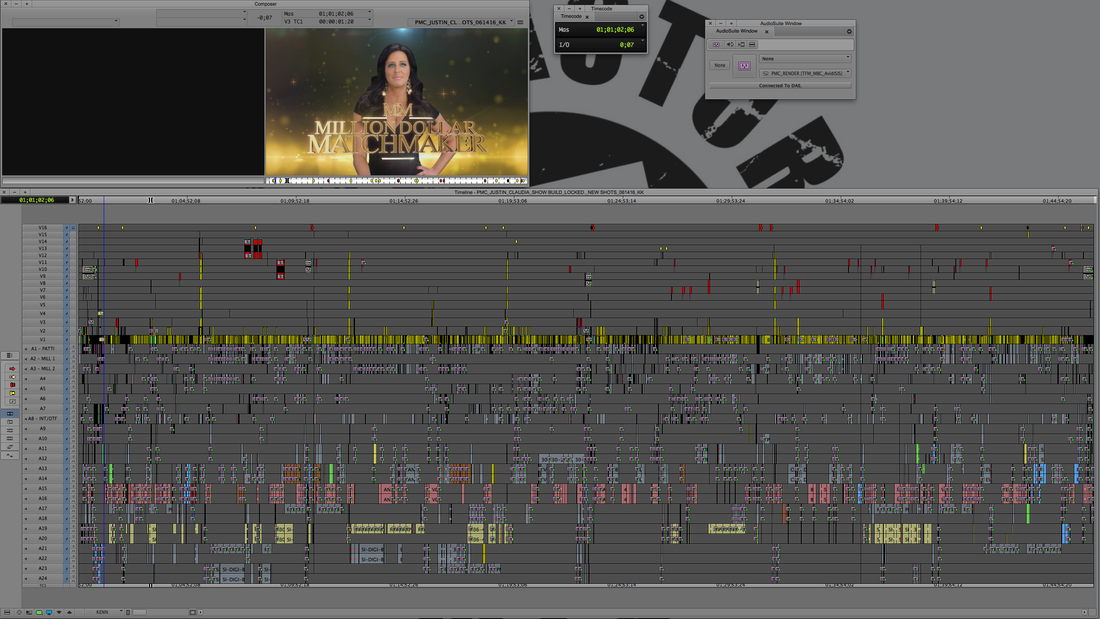This screenshot has height=619, width=1100.
Task: Select the AudioSuite Window tab
Action: coord(737,31)
